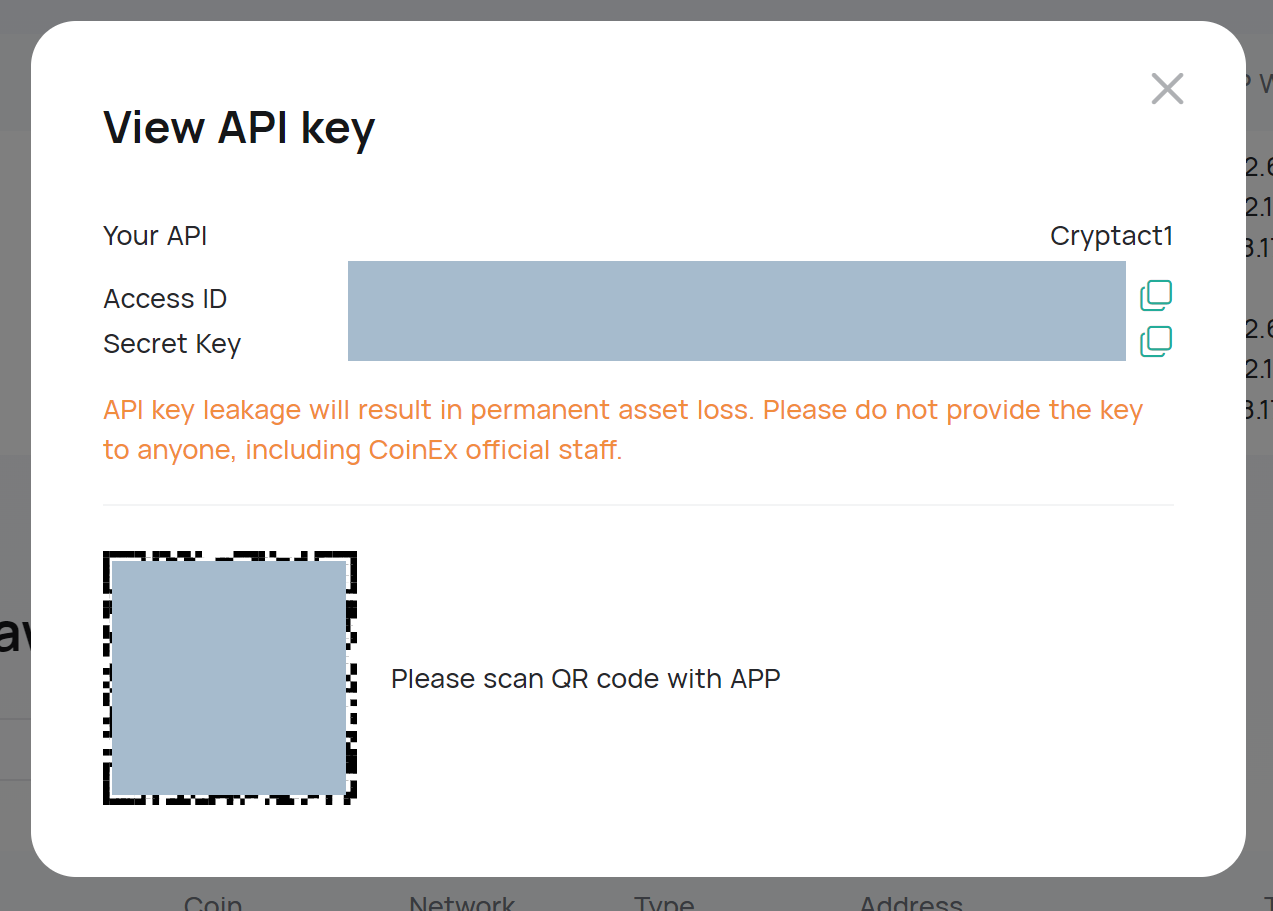The image size is (1273, 911).
Task: Click the Type column header behind dialog
Action: tap(664, 902)
